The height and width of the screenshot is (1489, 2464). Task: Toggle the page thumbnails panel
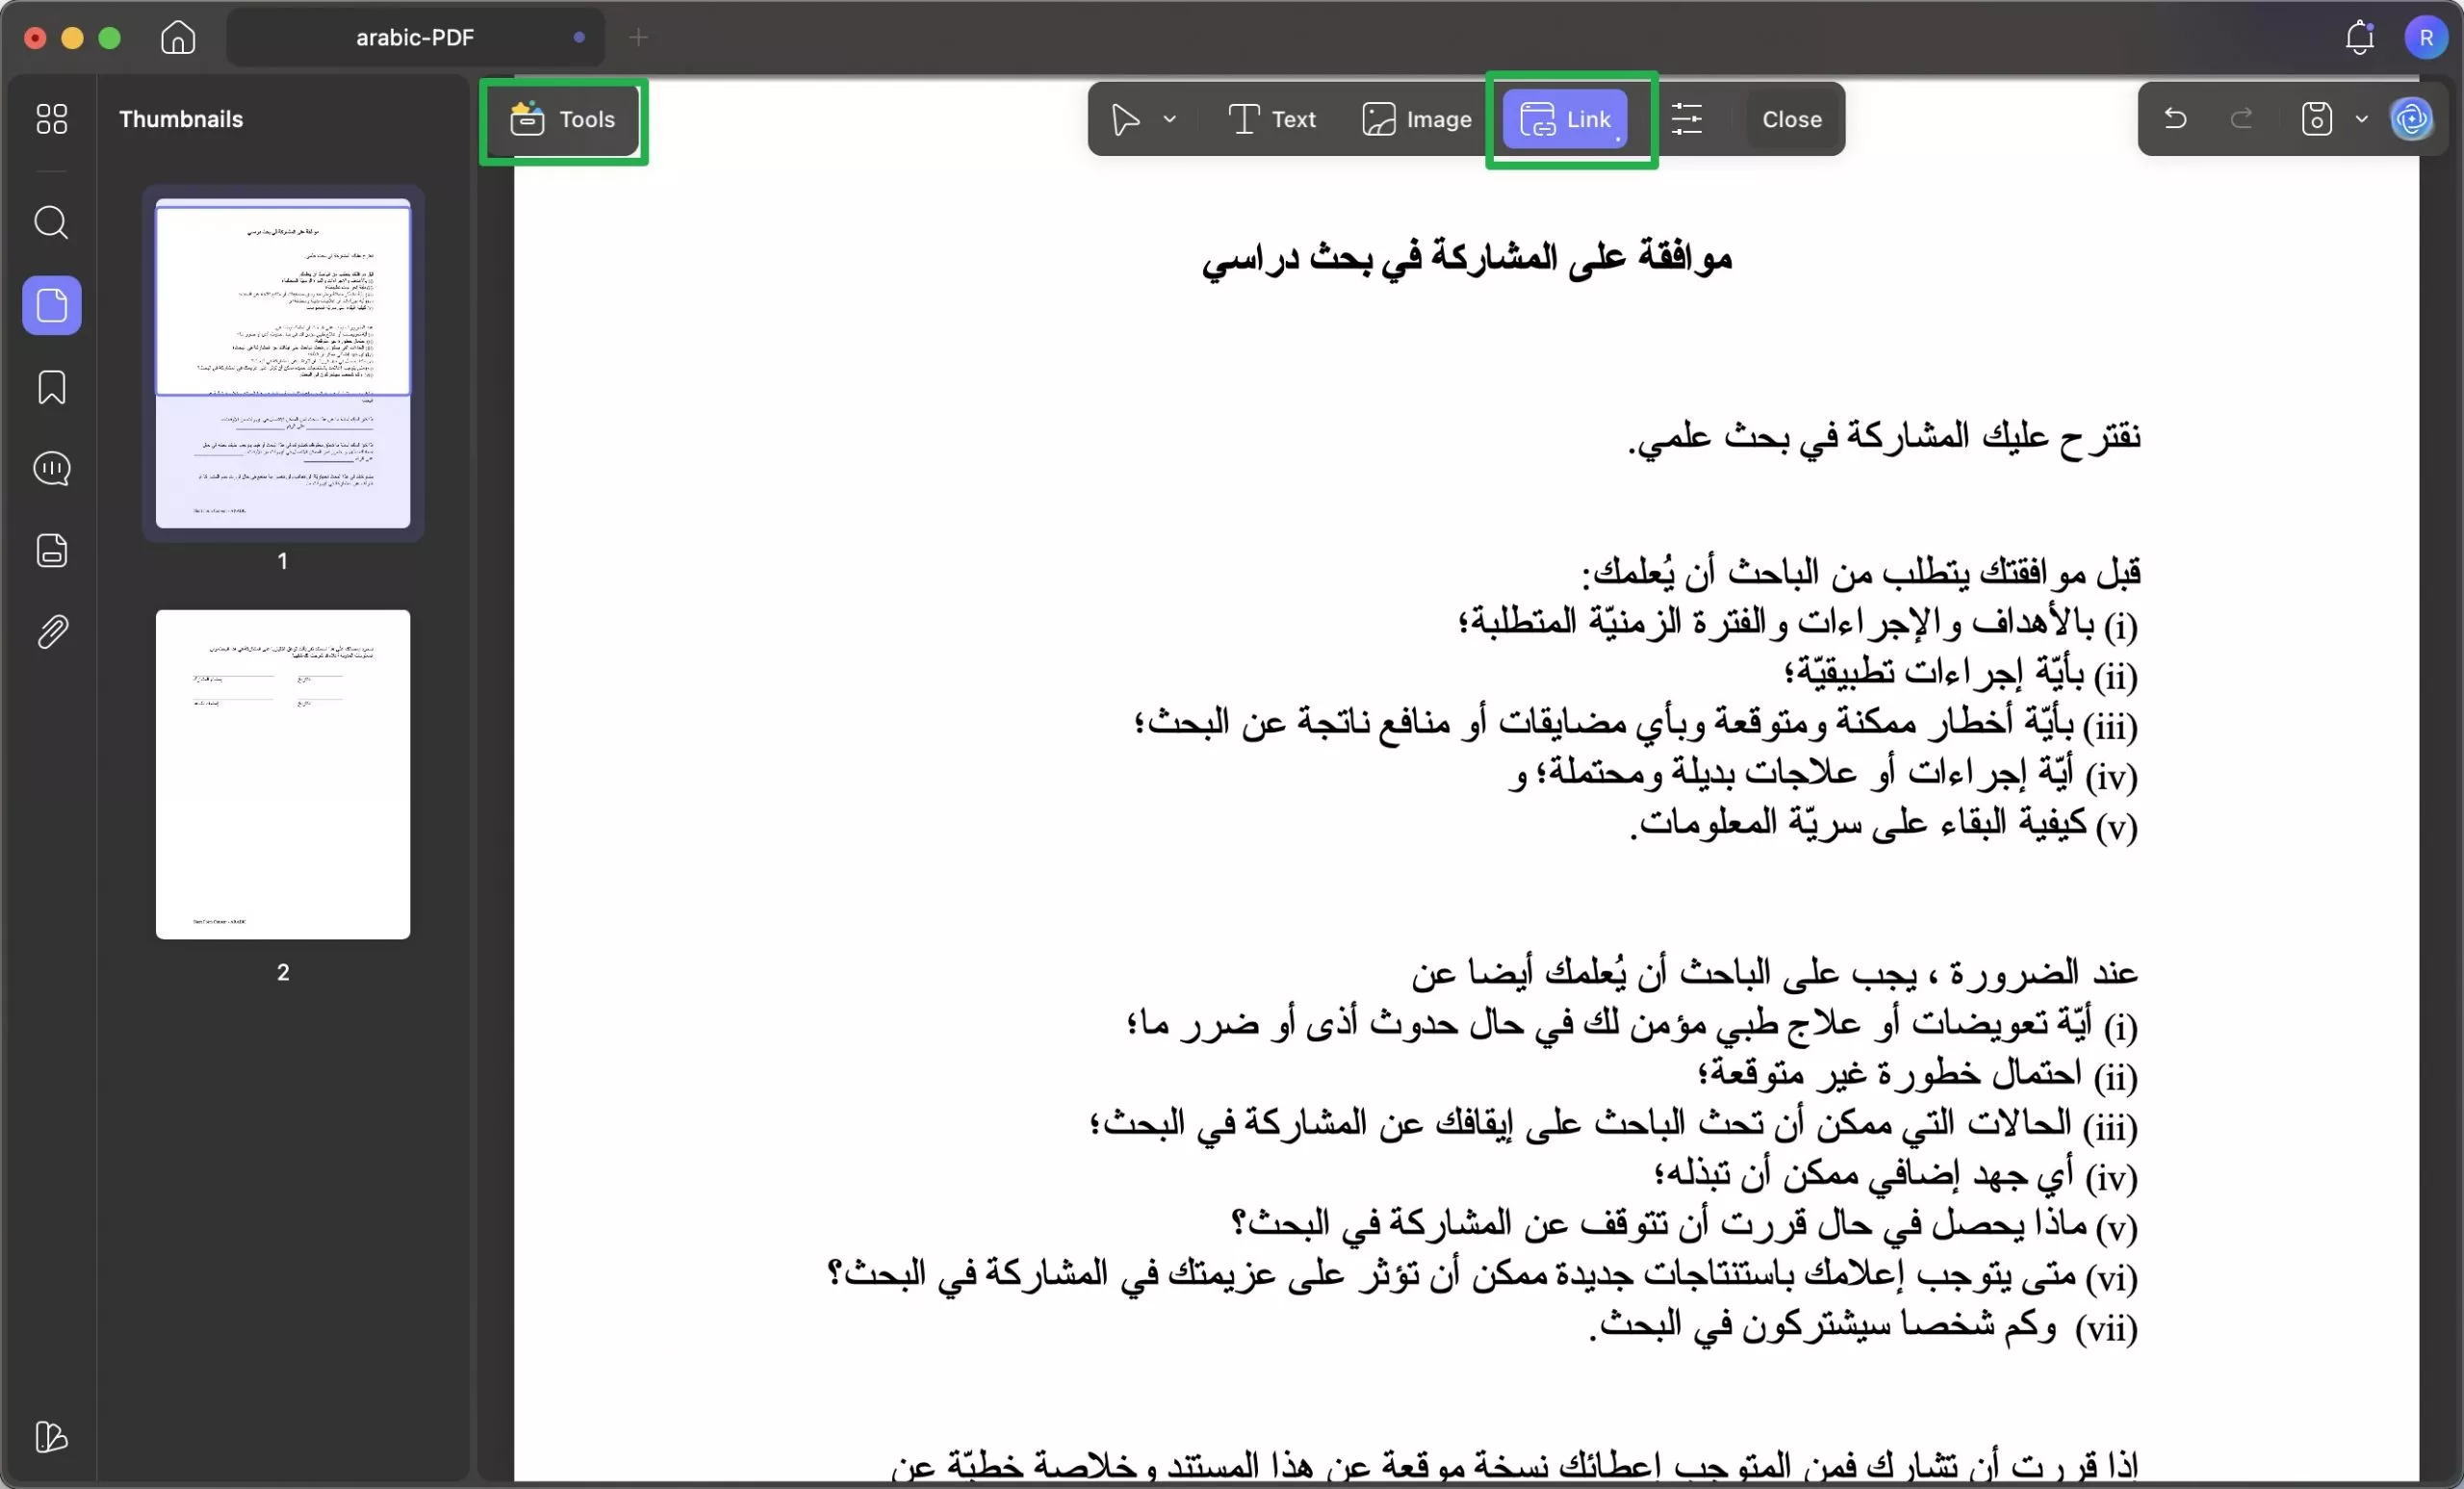tap(51, 305)
